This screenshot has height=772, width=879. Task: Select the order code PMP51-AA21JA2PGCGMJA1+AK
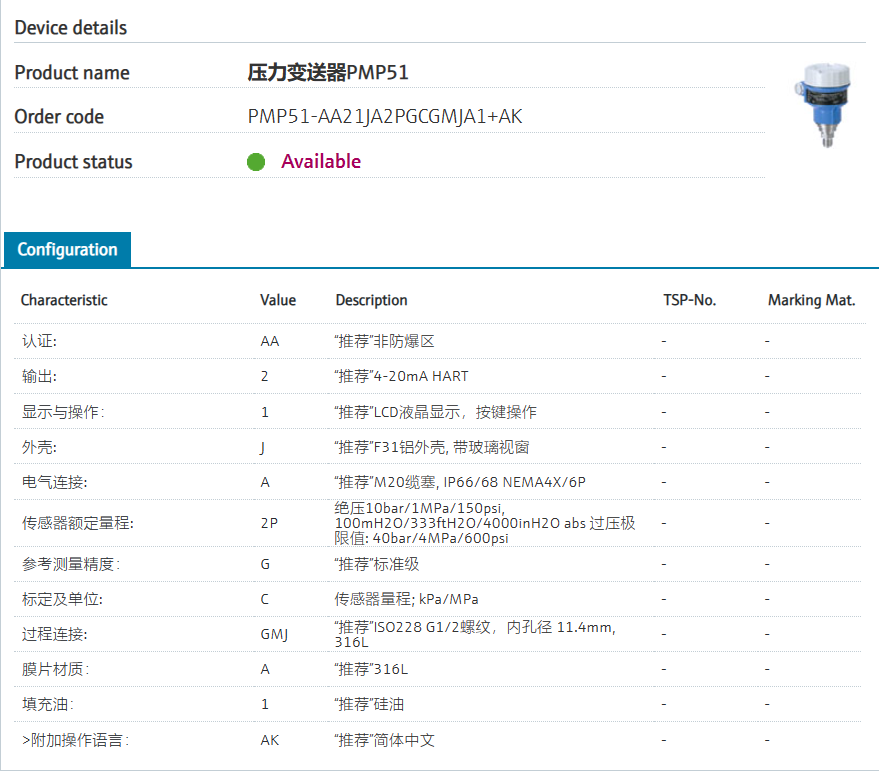[x=384, y=117]
